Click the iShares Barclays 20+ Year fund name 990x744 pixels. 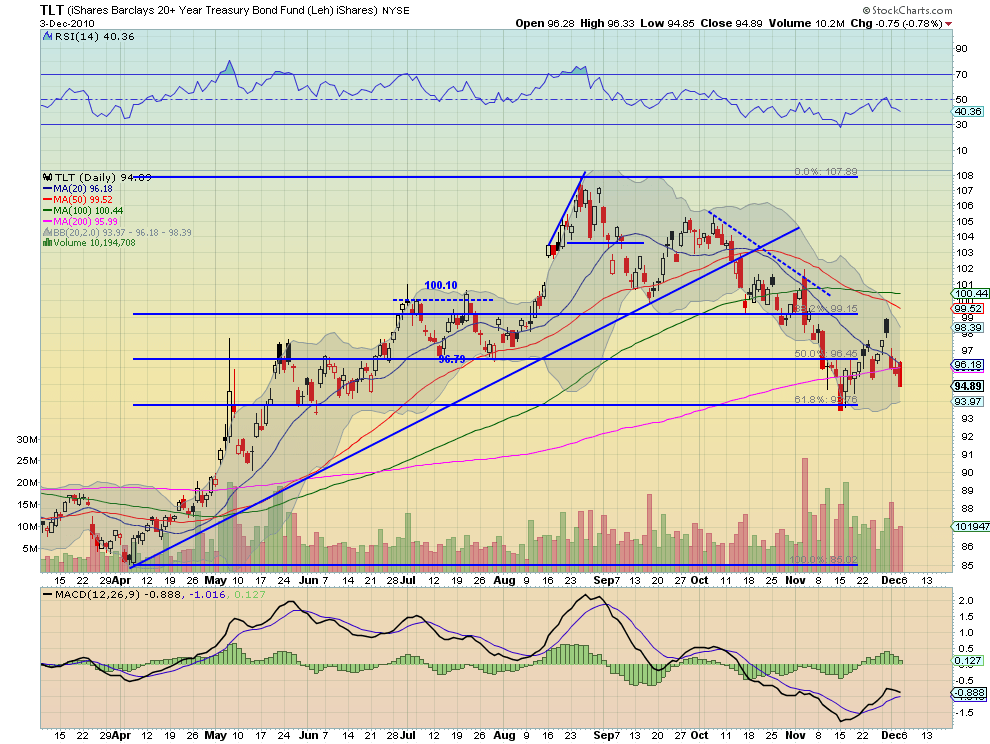pyautogui.click(x=223, y=11)
